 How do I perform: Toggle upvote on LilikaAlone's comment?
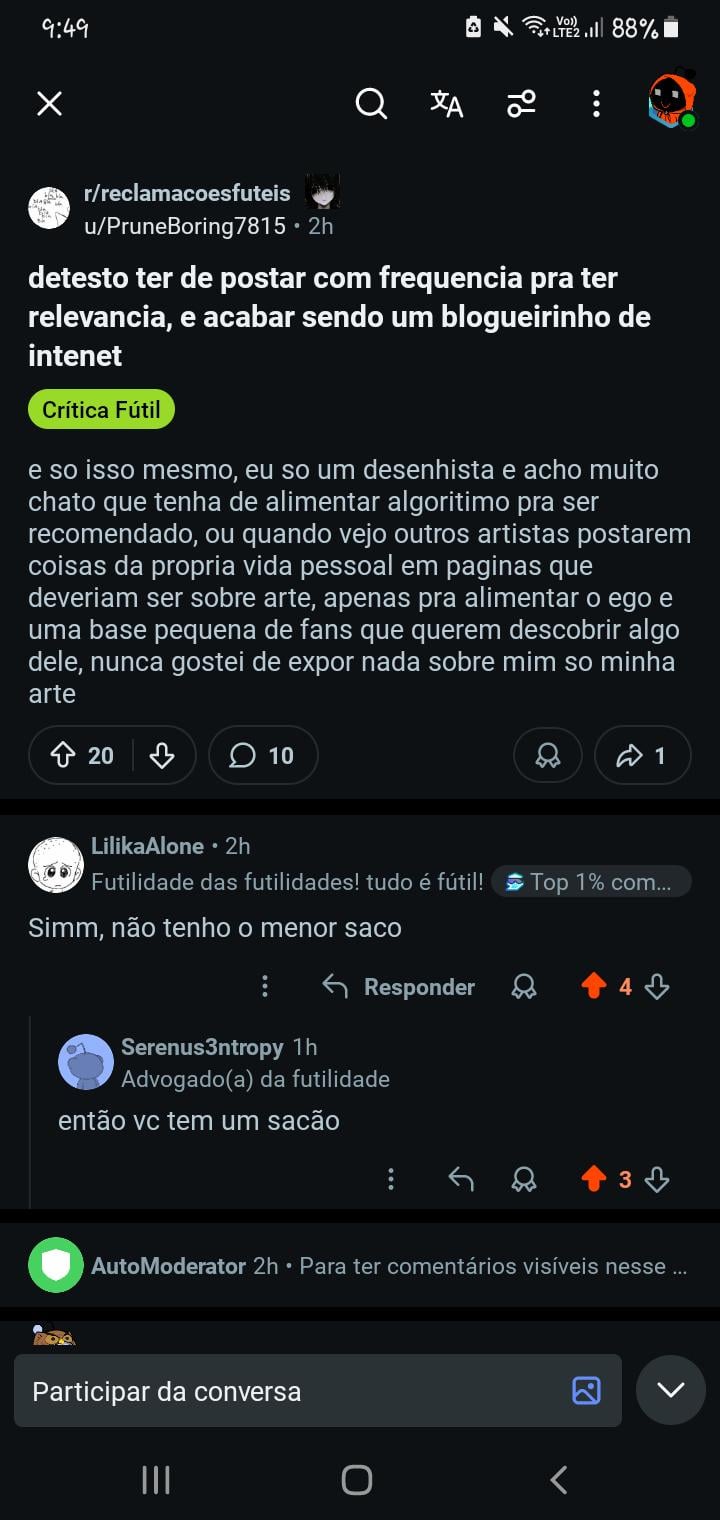point(594,987)
